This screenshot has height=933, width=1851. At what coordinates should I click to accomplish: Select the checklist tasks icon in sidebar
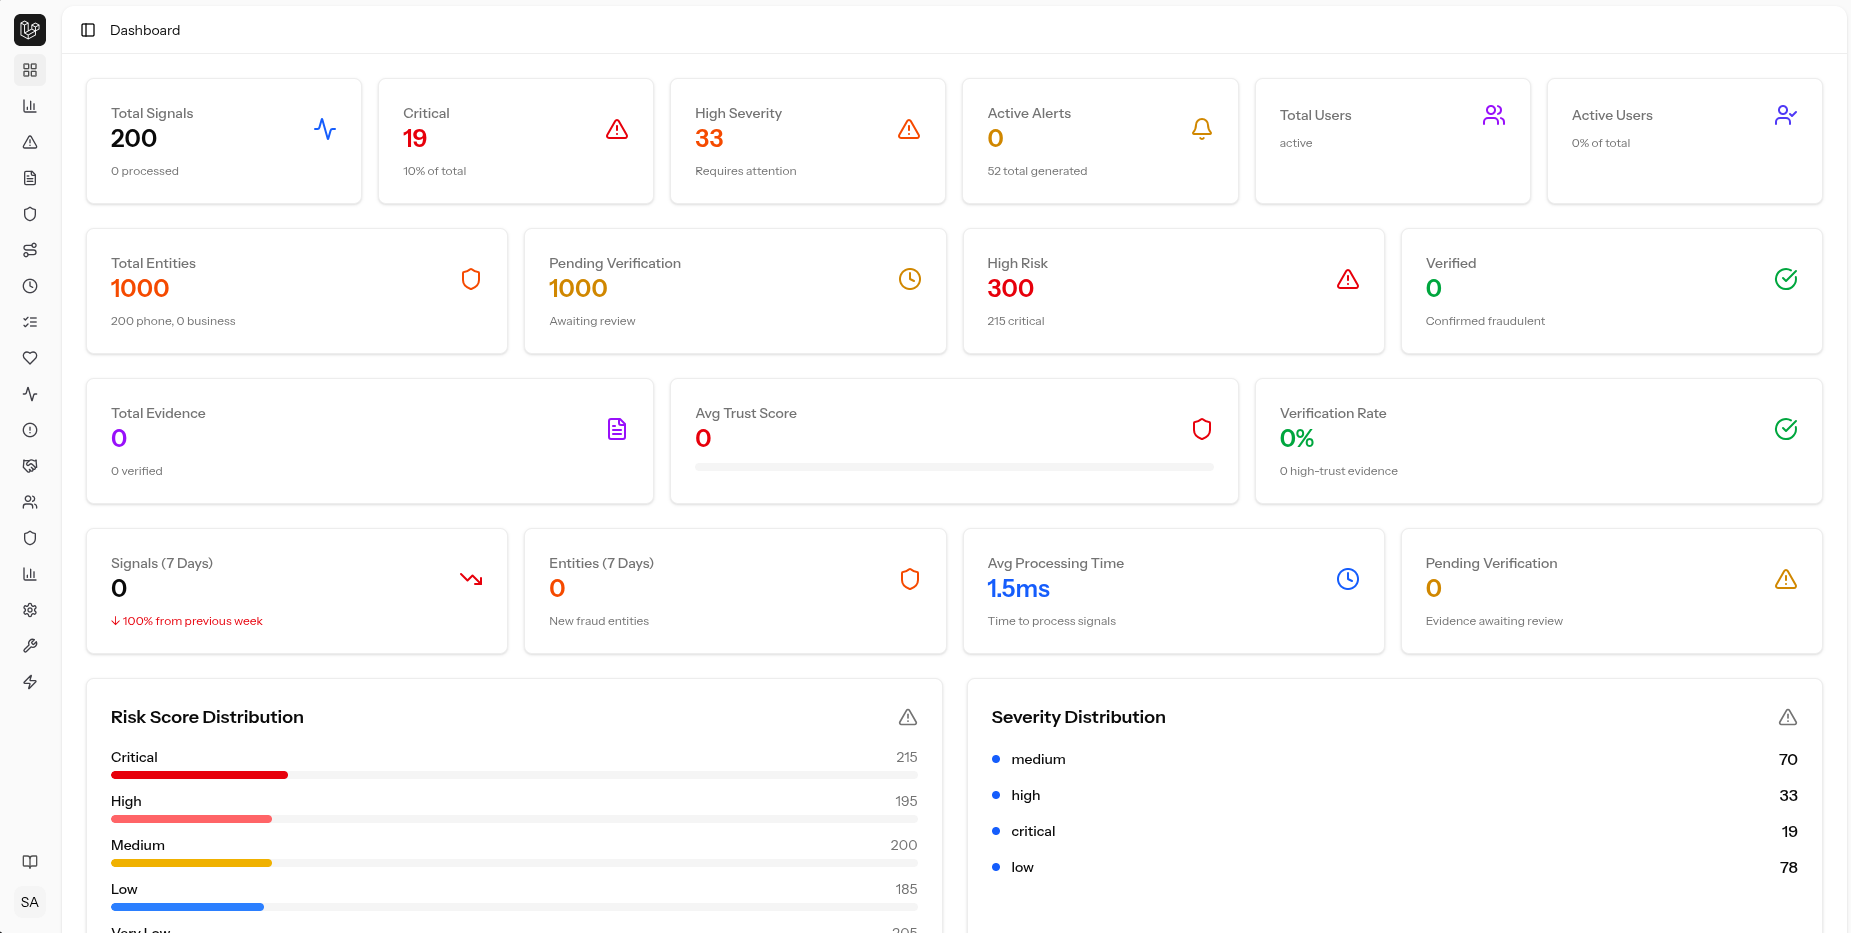tap(30, 322)
